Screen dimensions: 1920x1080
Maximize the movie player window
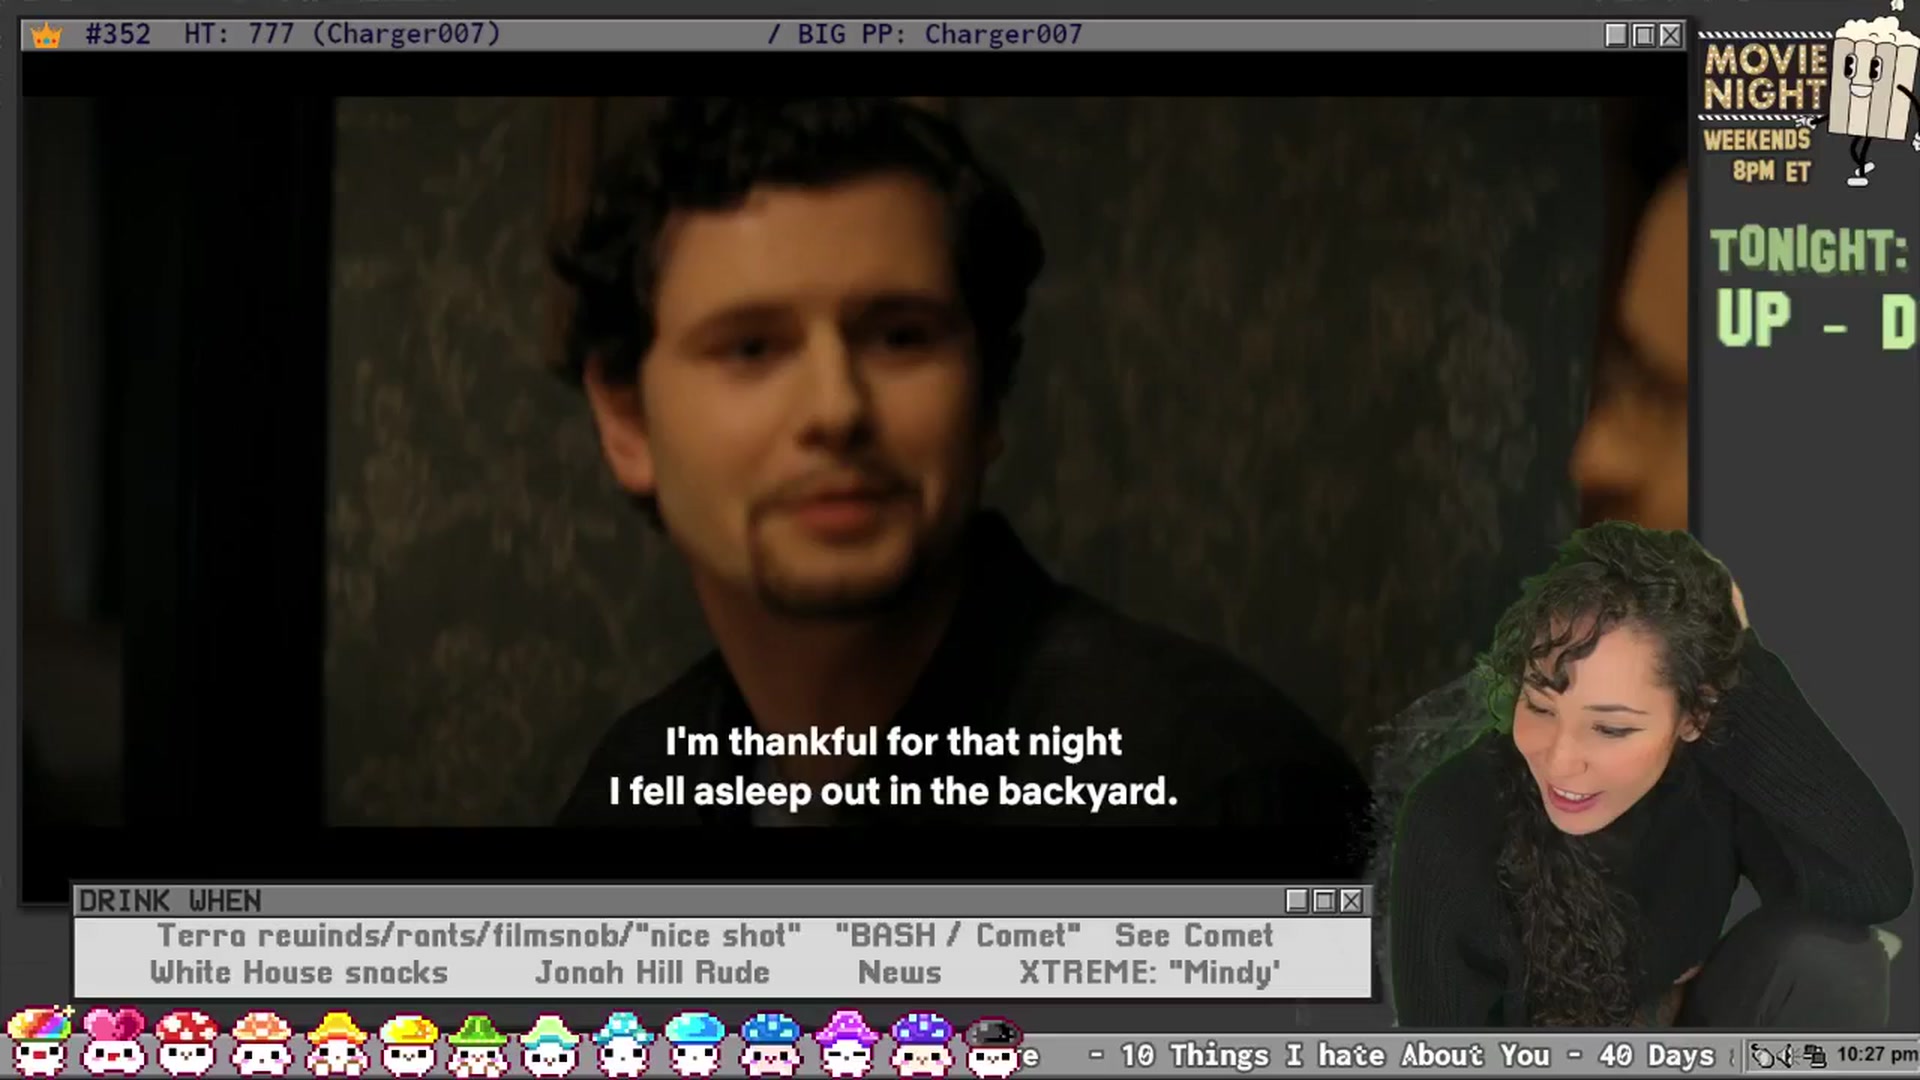click(1643, 35)
